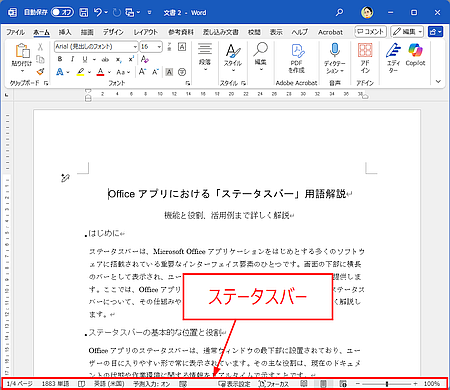Open Copilot from the ribbon
The width and height of the screenshot is (450, 390).
(x=415, y=55)
